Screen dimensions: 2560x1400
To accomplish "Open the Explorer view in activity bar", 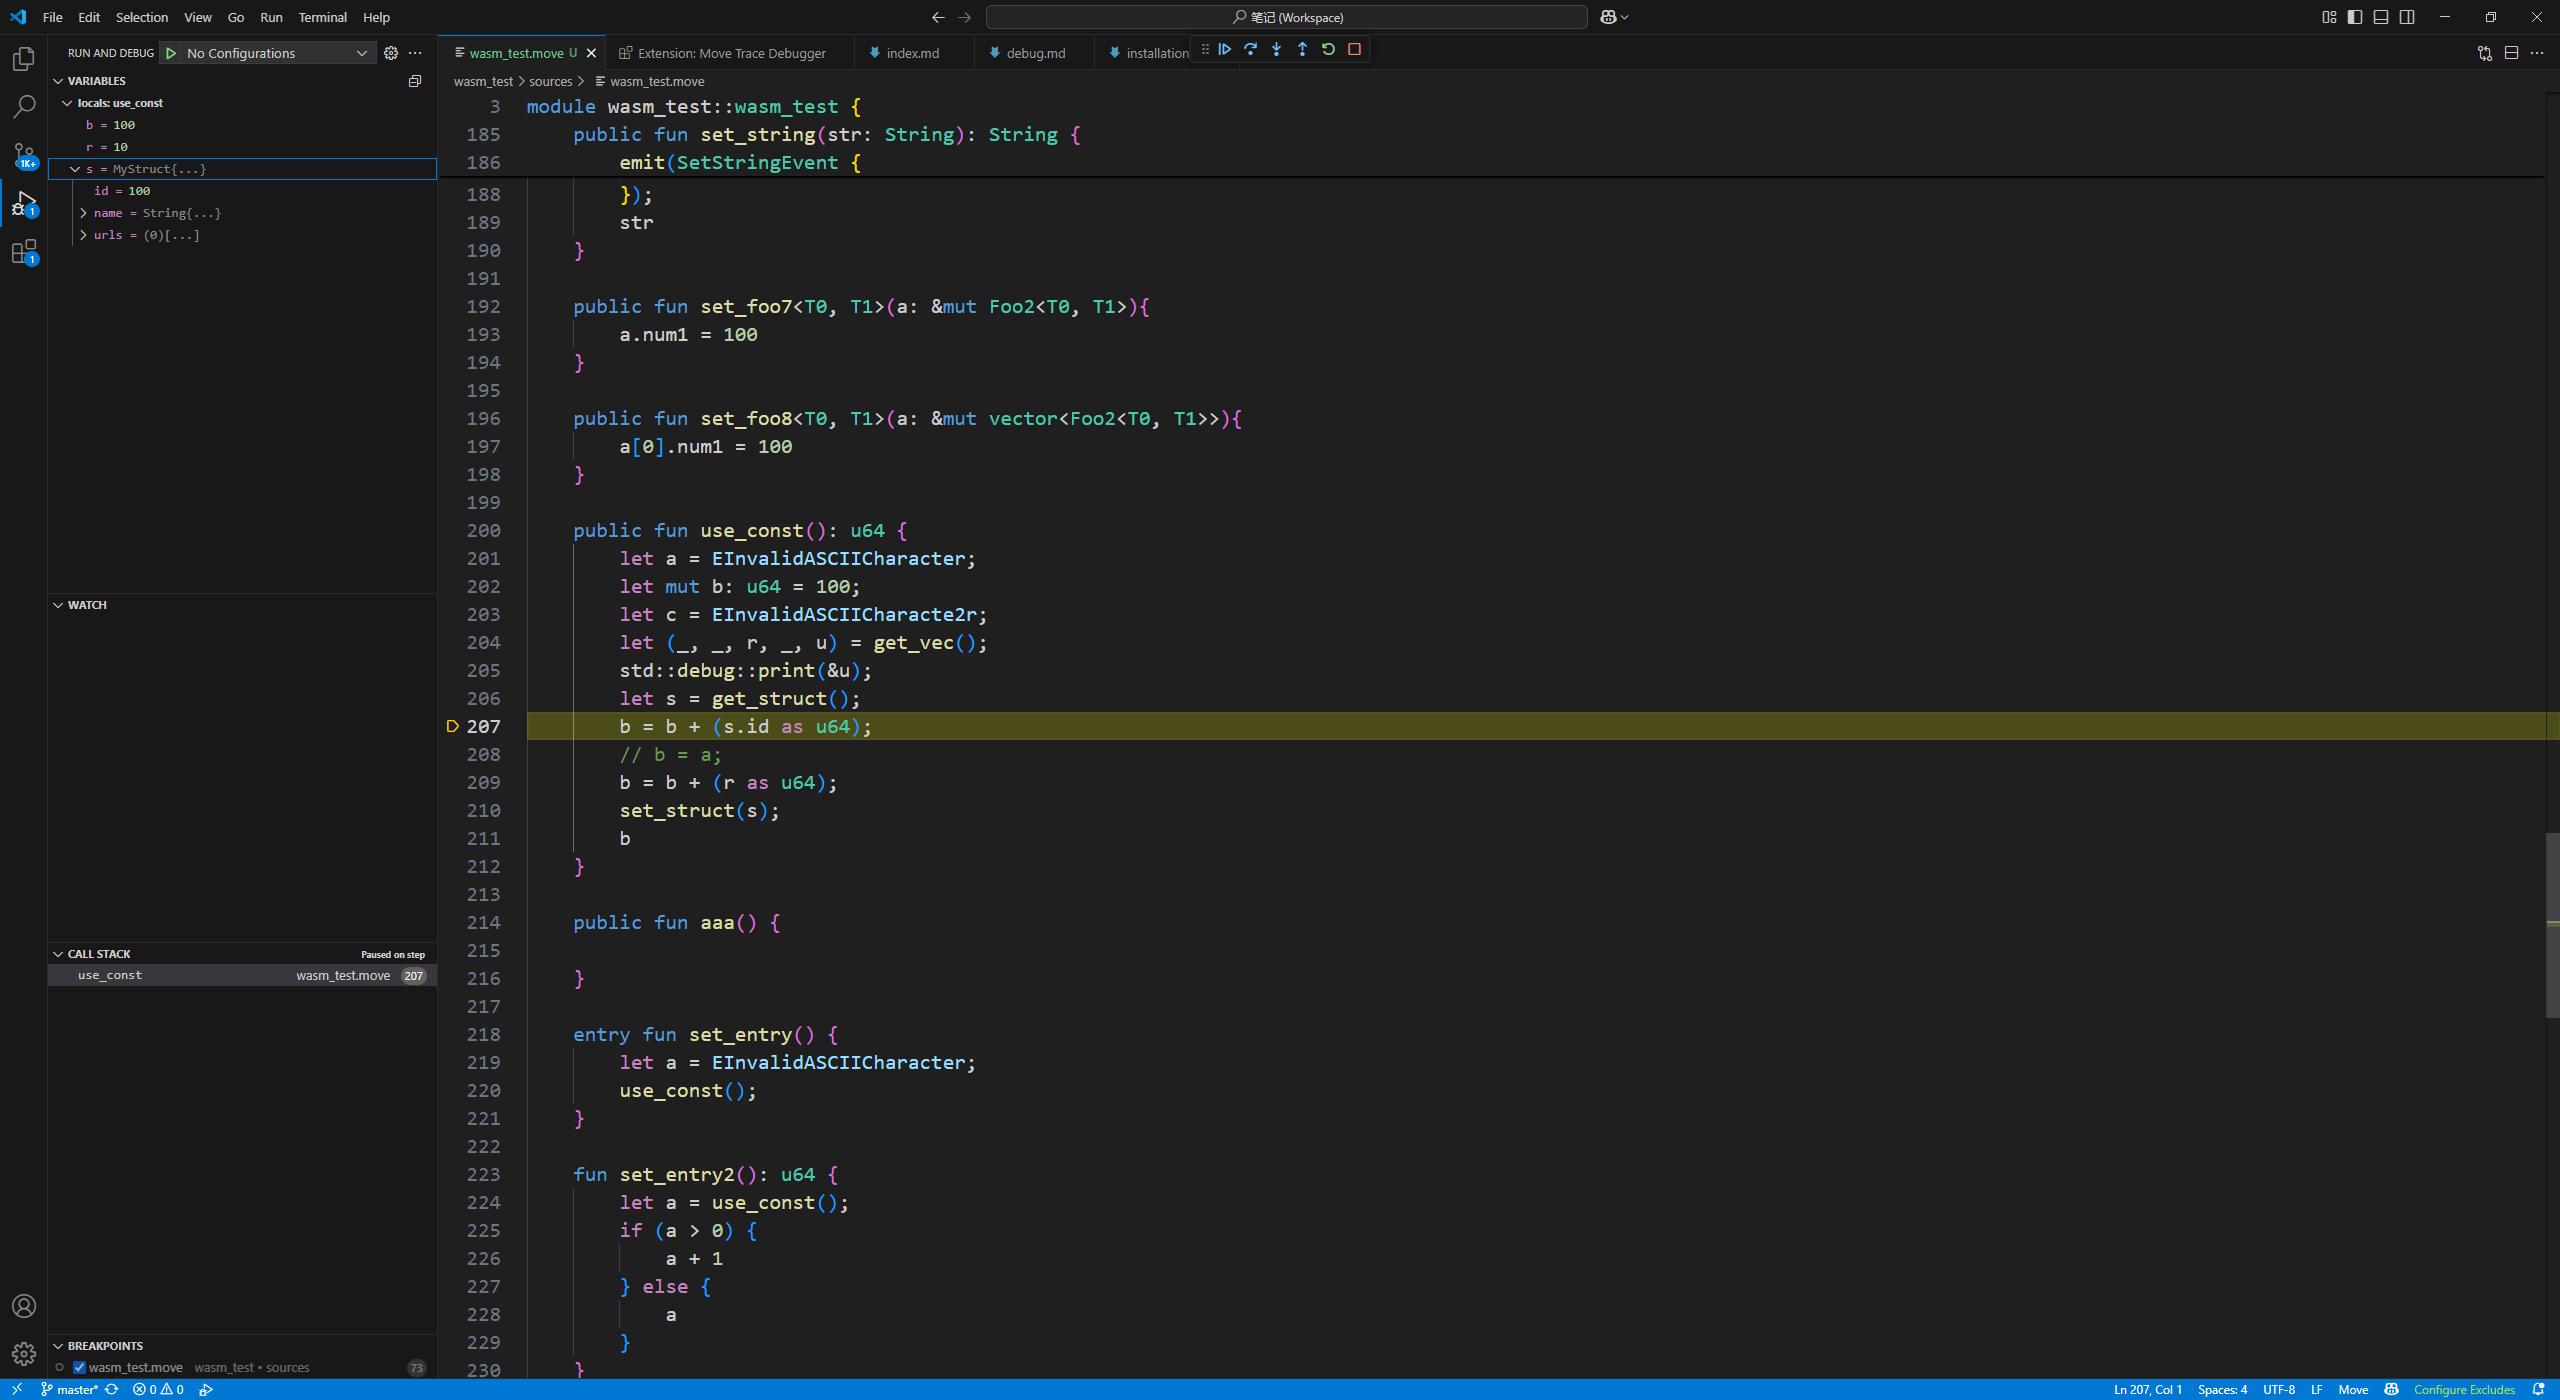I will tap(24, 59).
